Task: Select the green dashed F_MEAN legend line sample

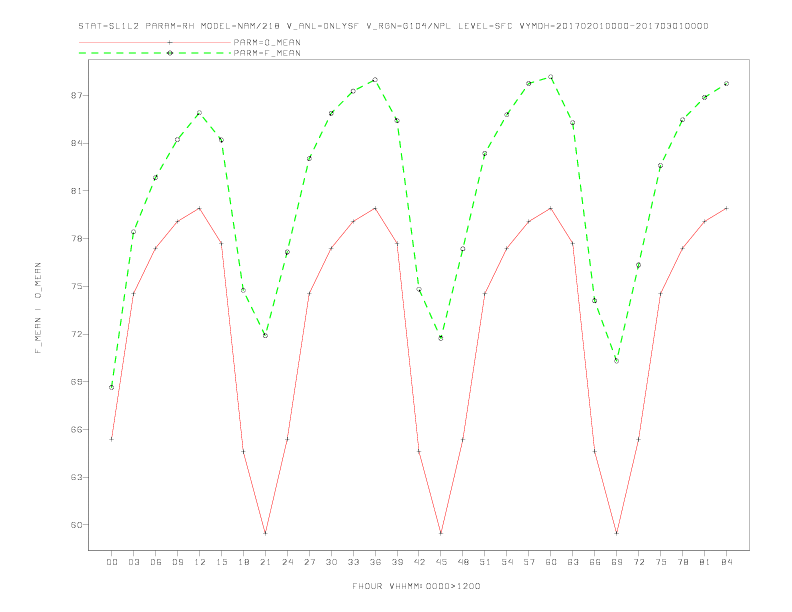Action: click(155, 53)
